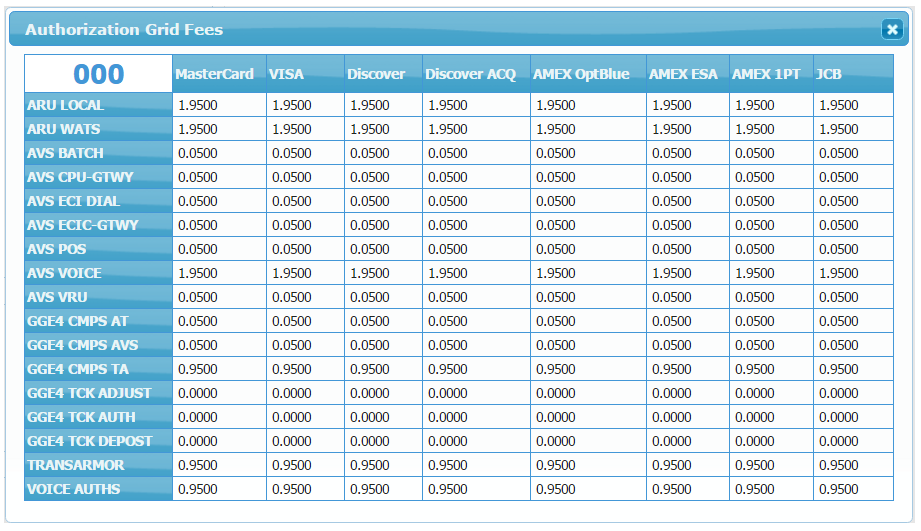The height and width of the screenshot is (531, 921).
Task: Click AVS POS AMEX 1PT fee cell
Action: coord(772,250)
